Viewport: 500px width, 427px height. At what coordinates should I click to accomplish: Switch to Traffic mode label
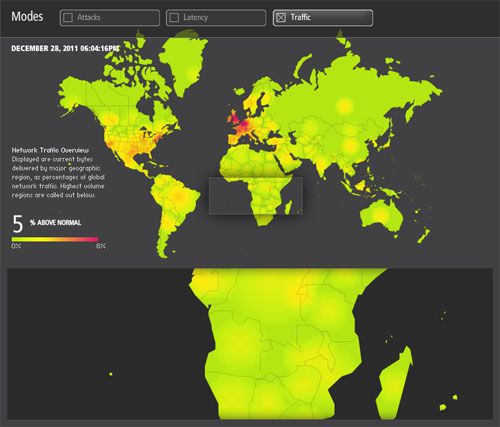point(300,17)
